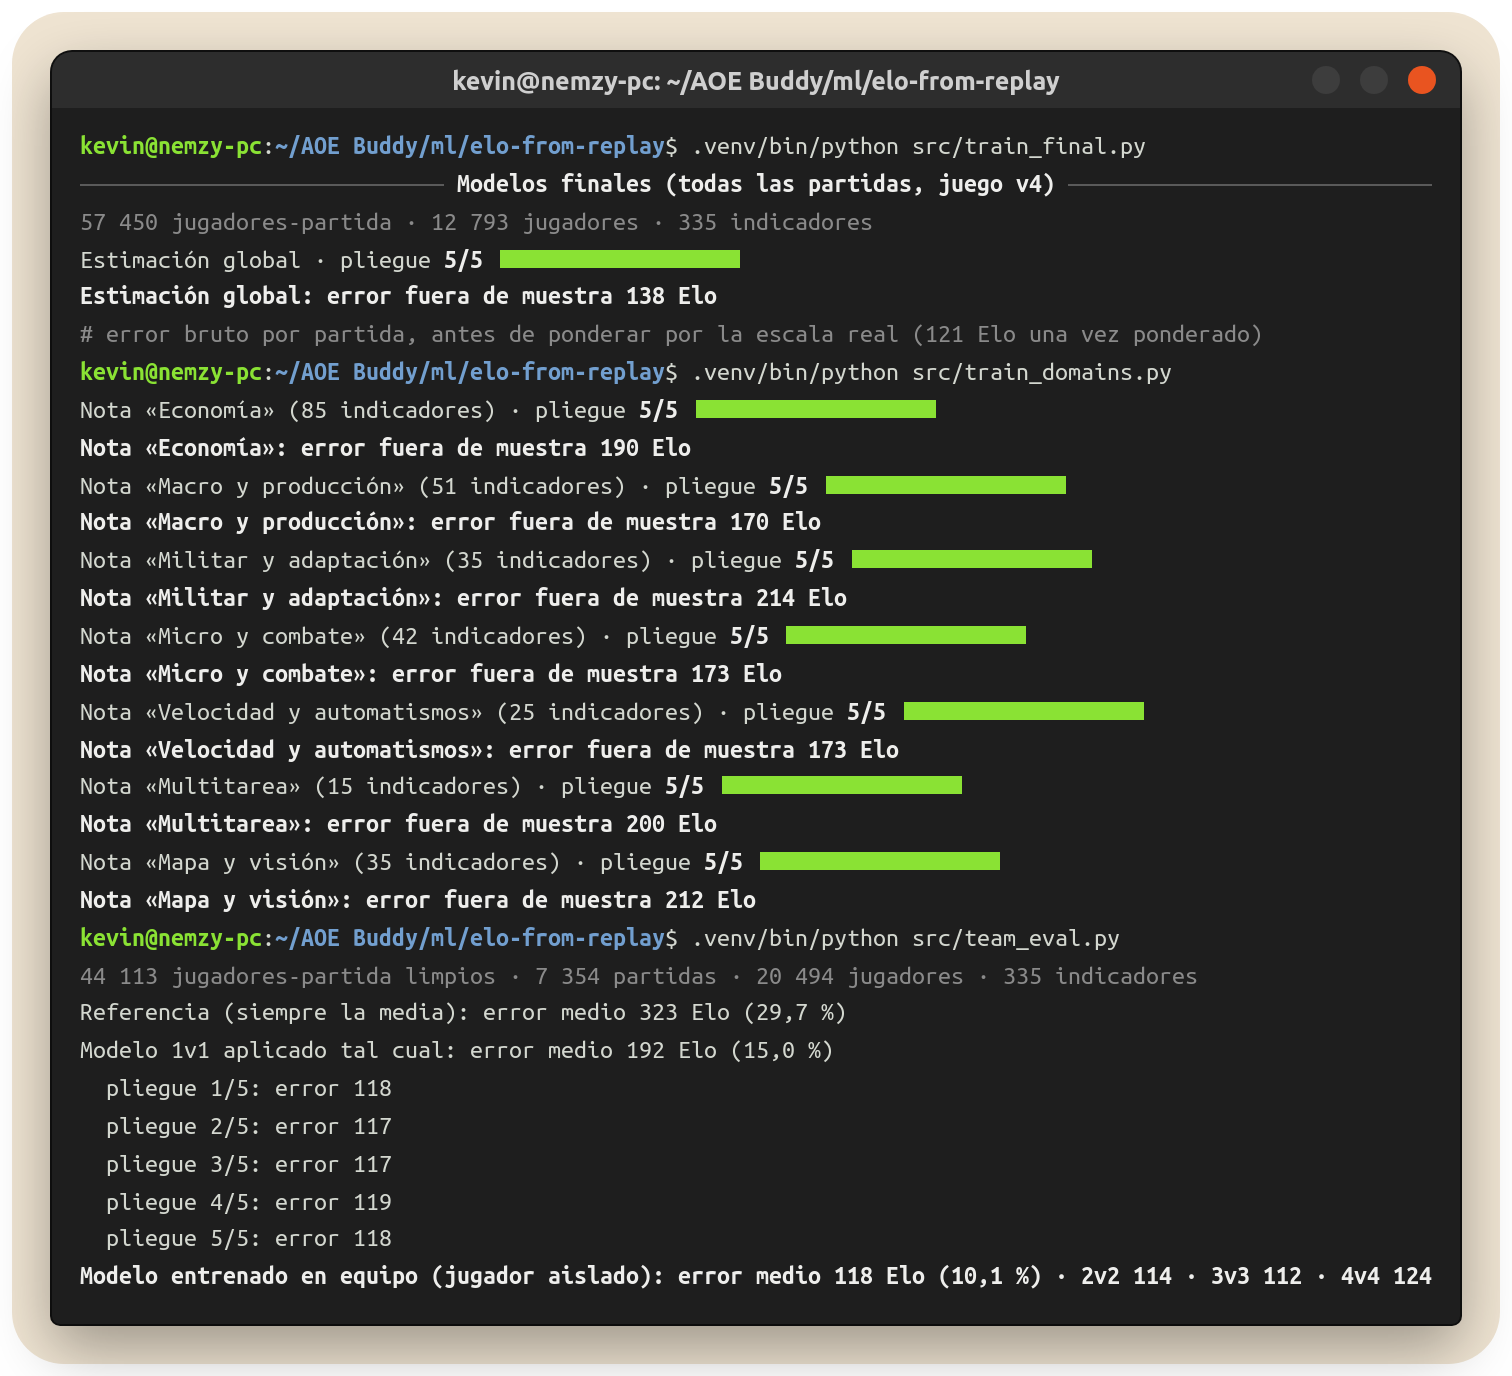Image resolution: width=1512 pixels, height=1376 pixels.
Task: Click the progress bar for «Micro y combate»
Action: [906, 635]
